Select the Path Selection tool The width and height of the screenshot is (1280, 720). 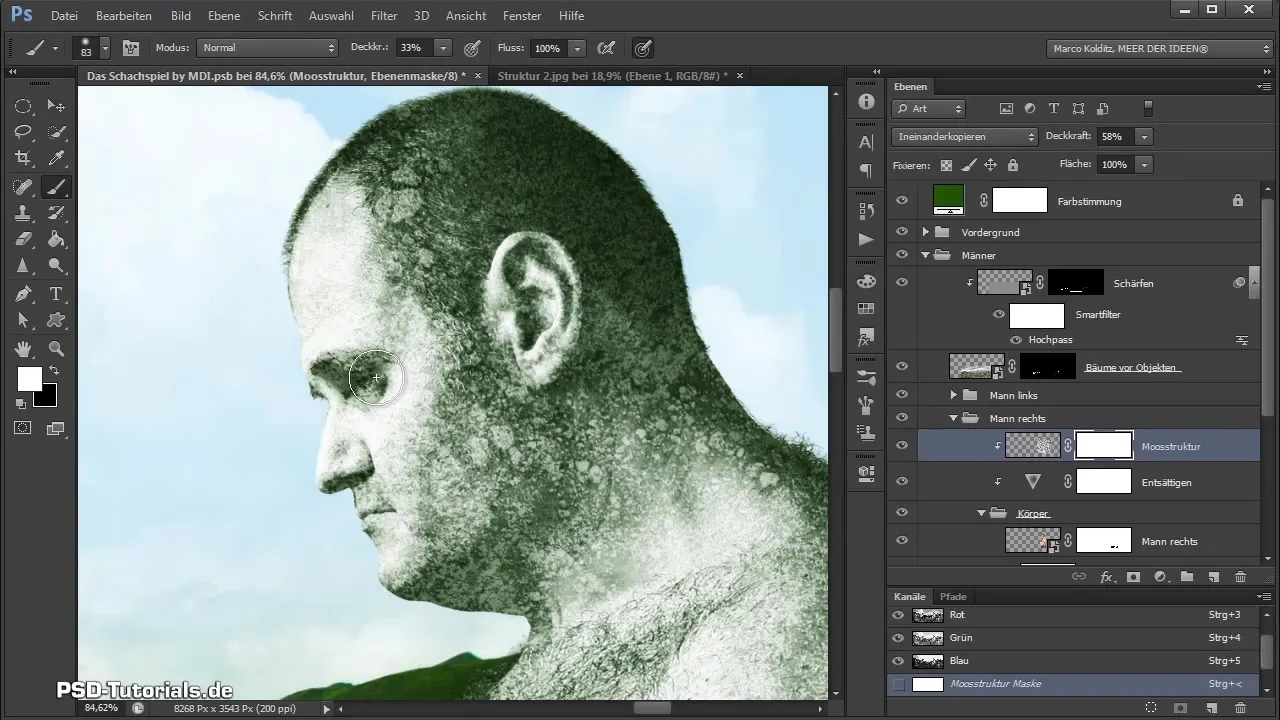point(23,320)
